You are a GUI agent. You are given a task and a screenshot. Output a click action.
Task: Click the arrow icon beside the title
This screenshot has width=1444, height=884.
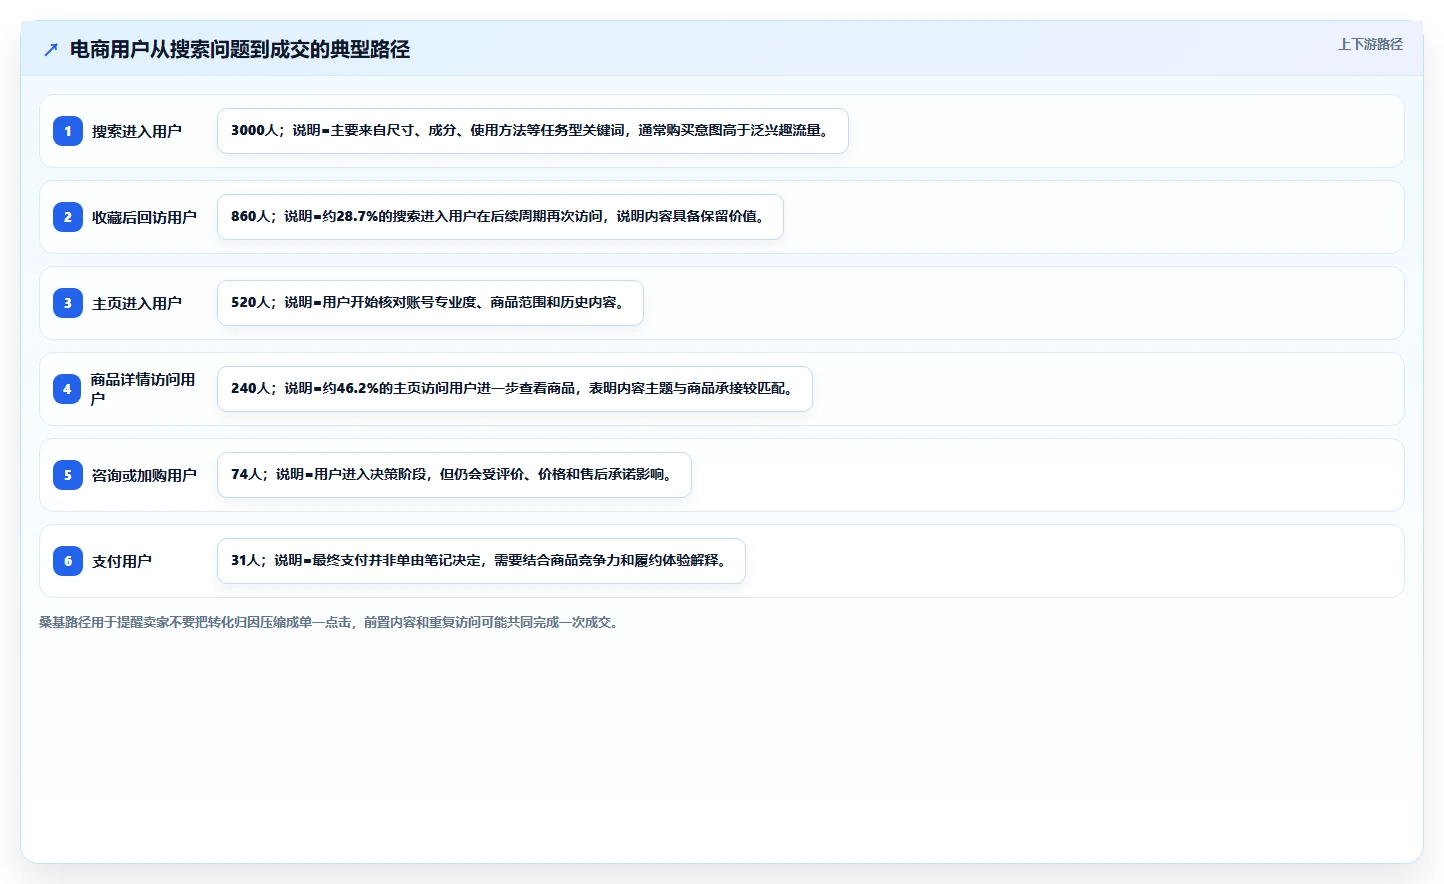tap(51, 49)
